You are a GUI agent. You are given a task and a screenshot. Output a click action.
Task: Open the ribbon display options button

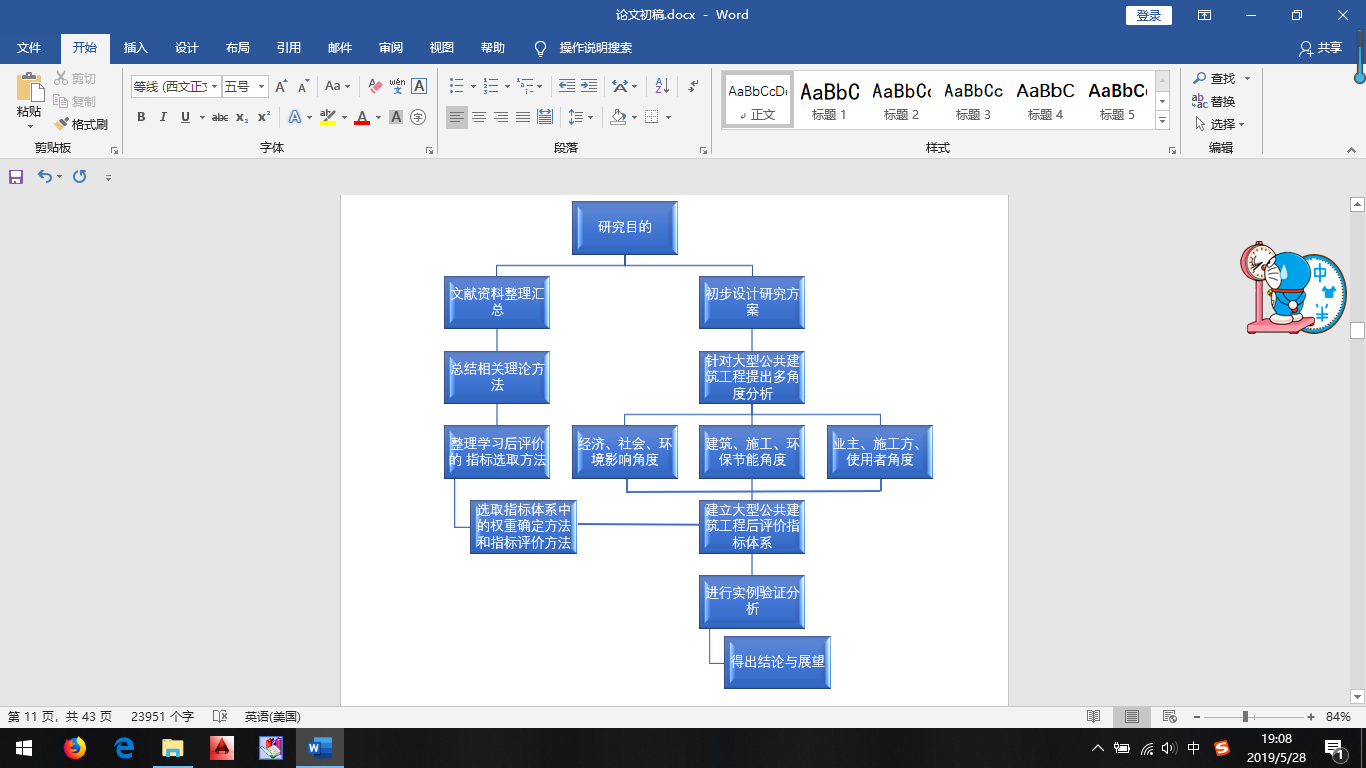[1205, 15]
